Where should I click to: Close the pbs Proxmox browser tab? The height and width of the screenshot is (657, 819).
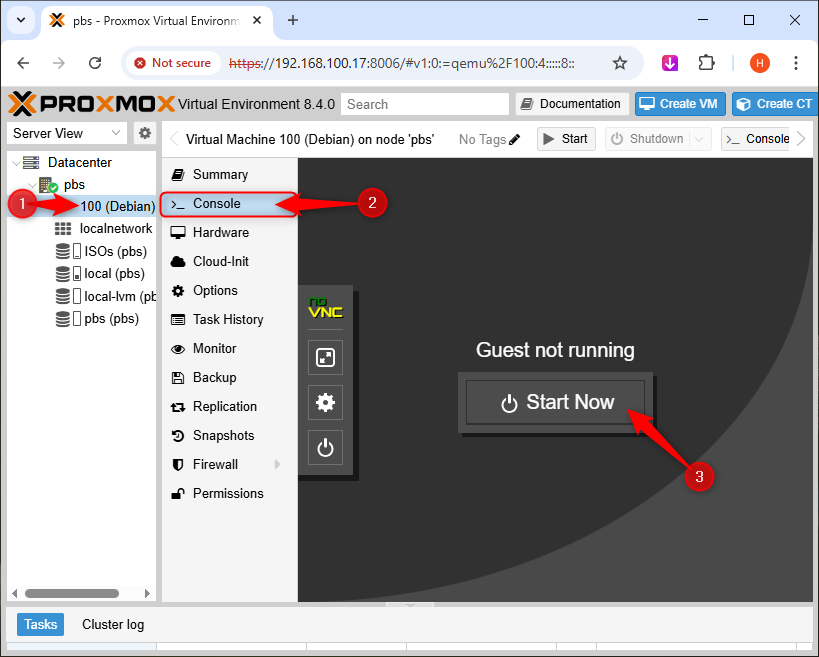256,20
